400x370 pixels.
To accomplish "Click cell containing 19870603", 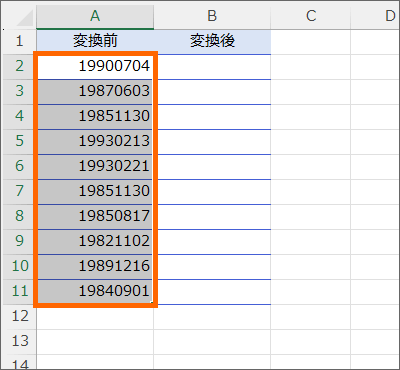I will point(95,92).
